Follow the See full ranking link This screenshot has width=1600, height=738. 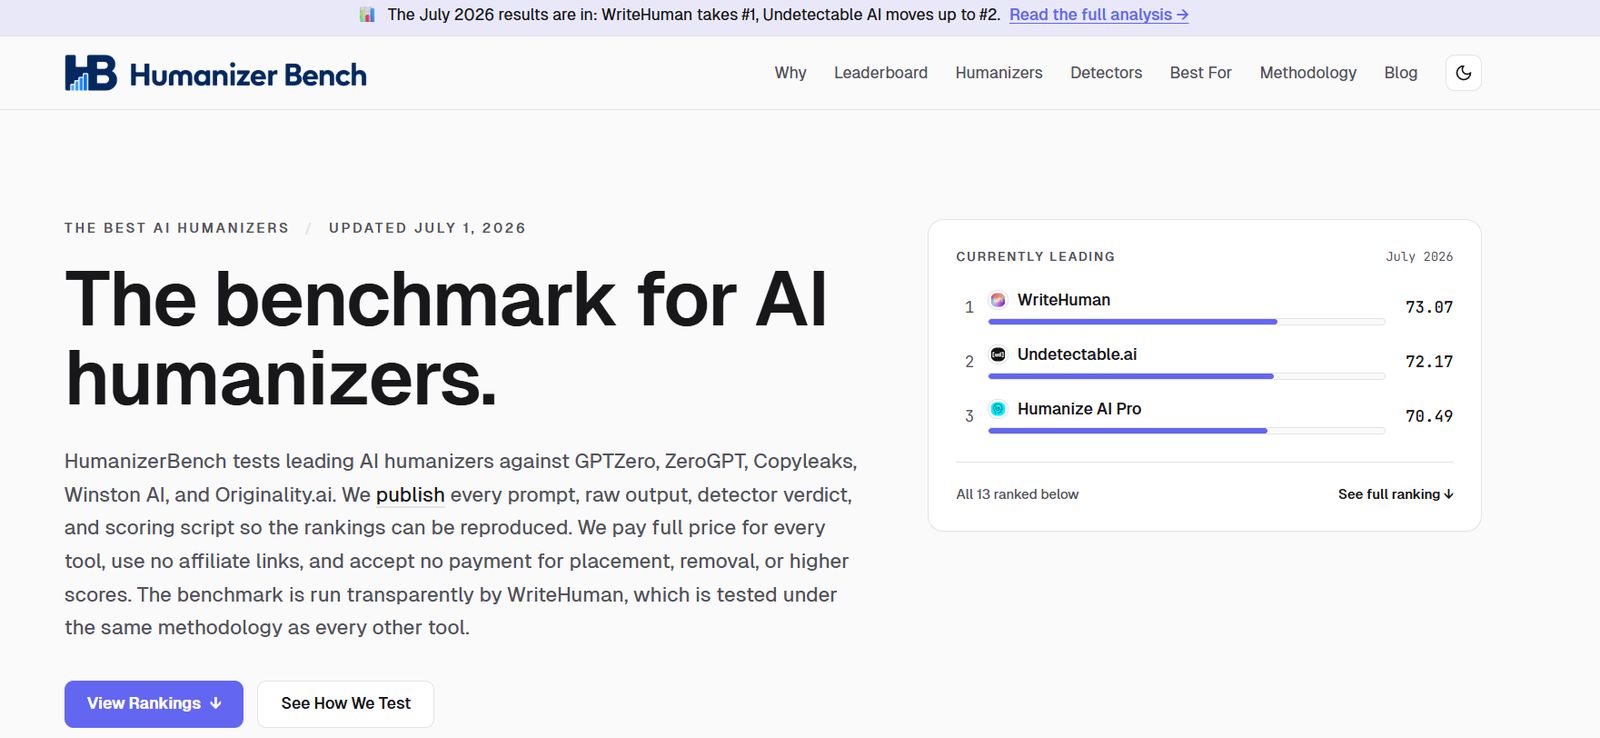click(x=1396, y=494)
